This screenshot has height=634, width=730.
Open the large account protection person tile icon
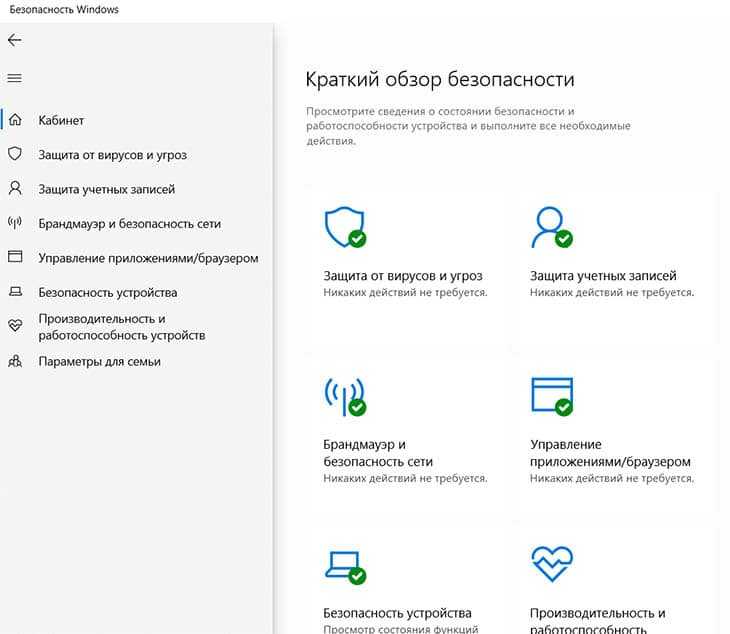(x=552, y=227)
